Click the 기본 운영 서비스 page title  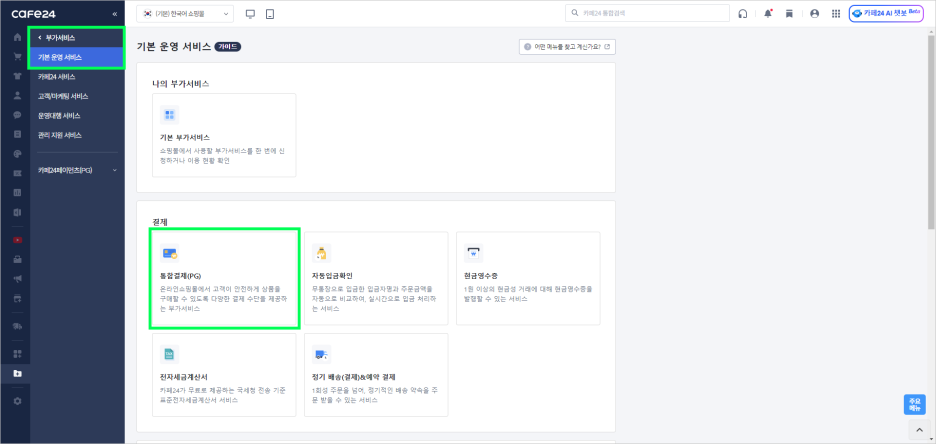pos(174,47)
